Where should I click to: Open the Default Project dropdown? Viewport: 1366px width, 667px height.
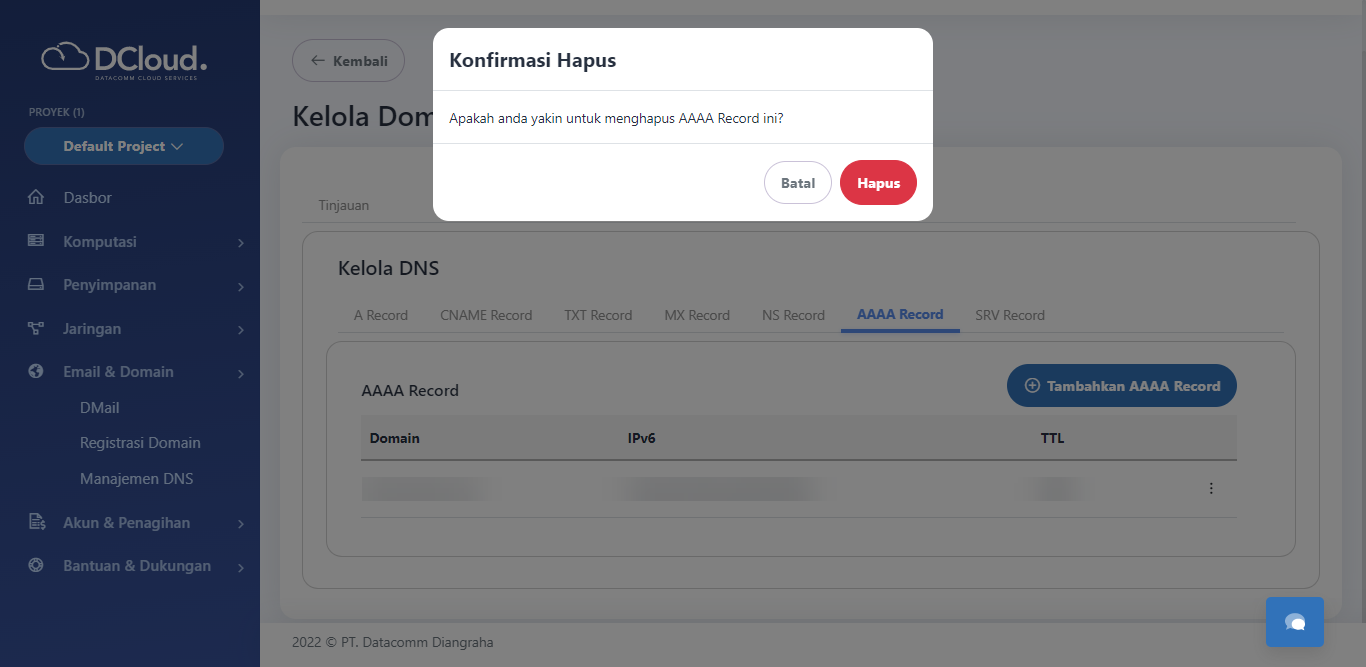point(123,146)
